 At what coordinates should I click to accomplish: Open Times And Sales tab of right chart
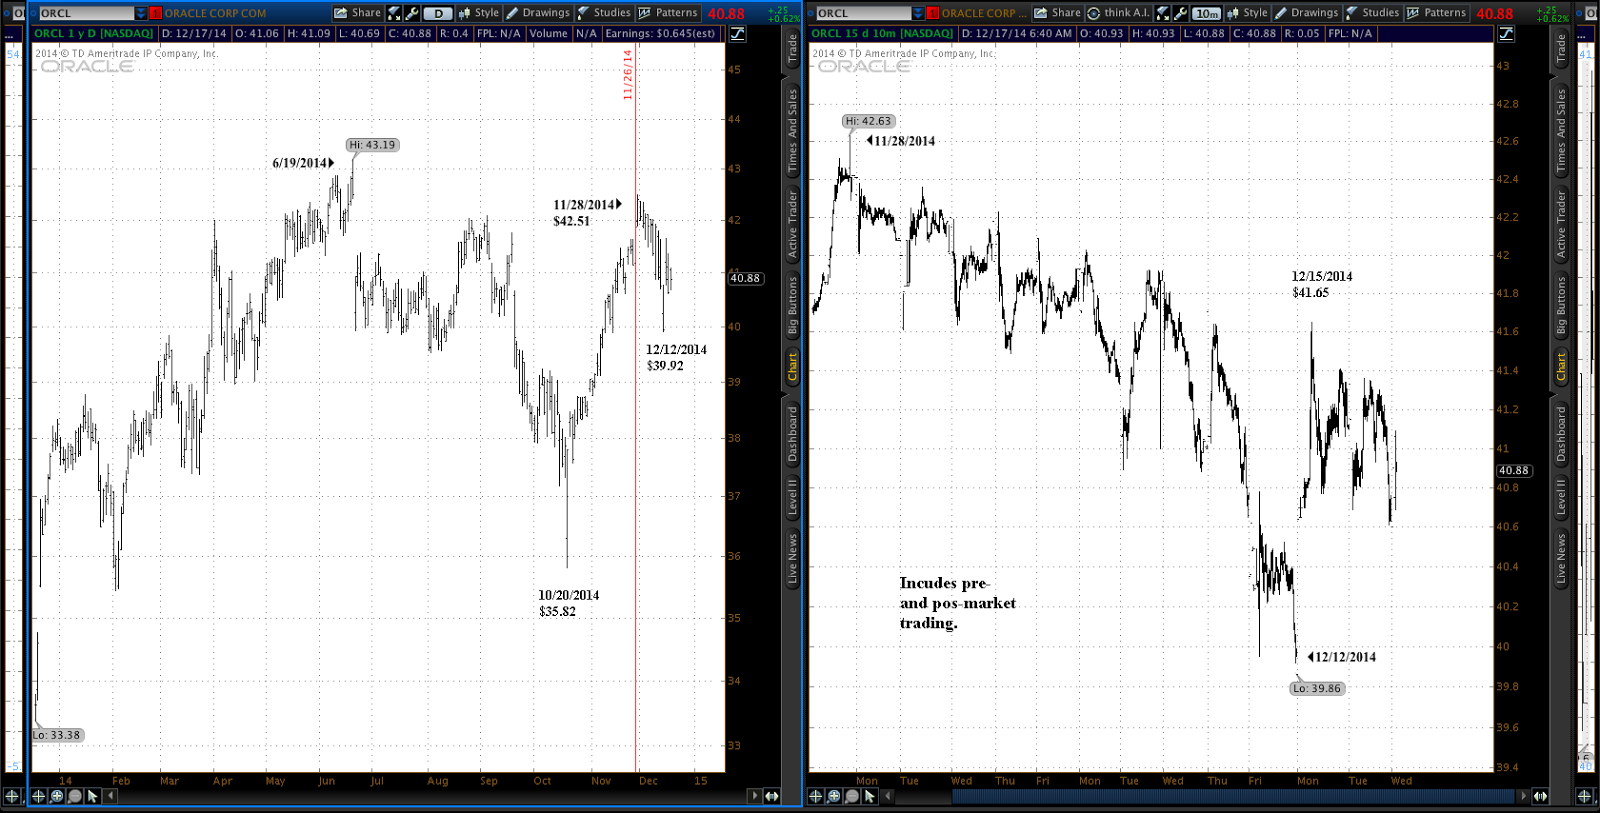[1560, 131]
